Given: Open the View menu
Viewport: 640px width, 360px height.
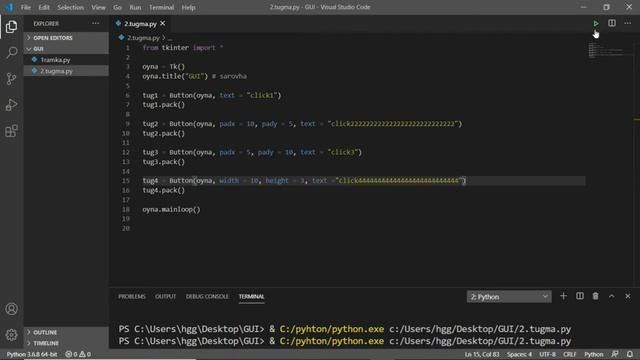Looking at the screenshot, I should 98,7.
